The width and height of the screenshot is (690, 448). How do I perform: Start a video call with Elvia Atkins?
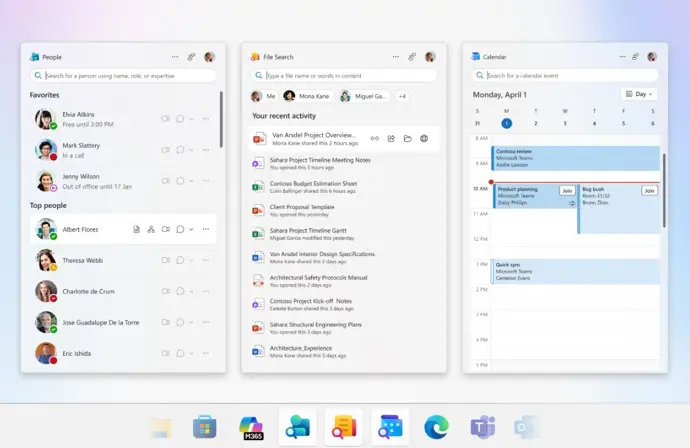[x=165, y=119]
